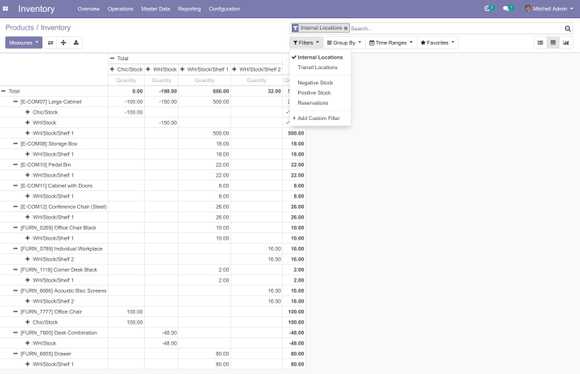Collapse the [E-COM07] Large Cabinet row

pos(47,102)
